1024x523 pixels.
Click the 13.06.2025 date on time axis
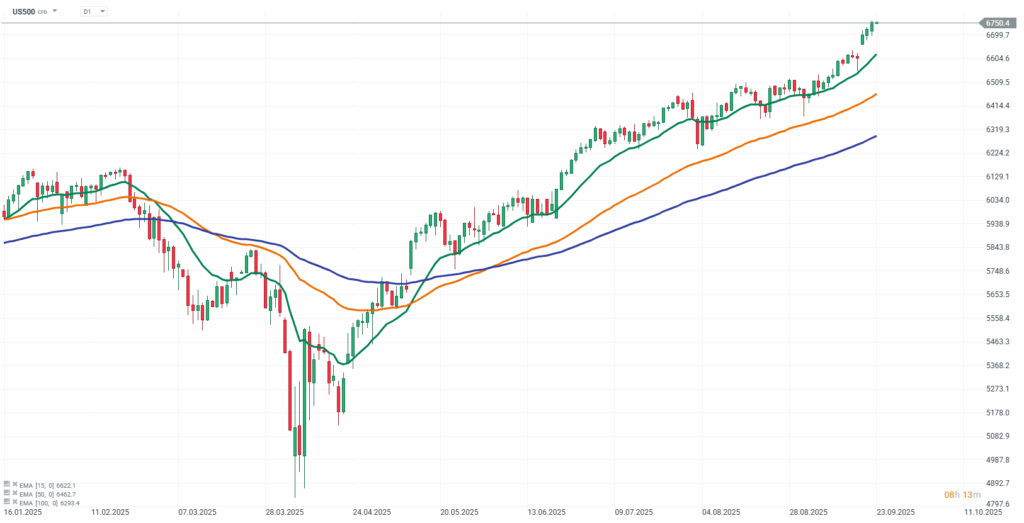tap(545, 511)
